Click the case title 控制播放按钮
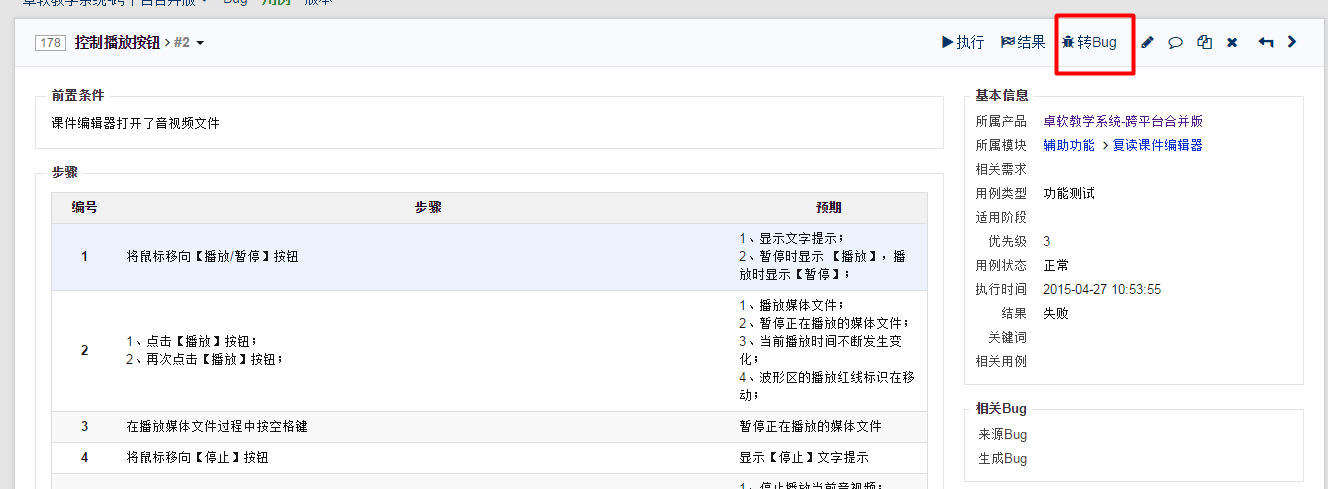The image size is (1328, 489). coord(117,43)
